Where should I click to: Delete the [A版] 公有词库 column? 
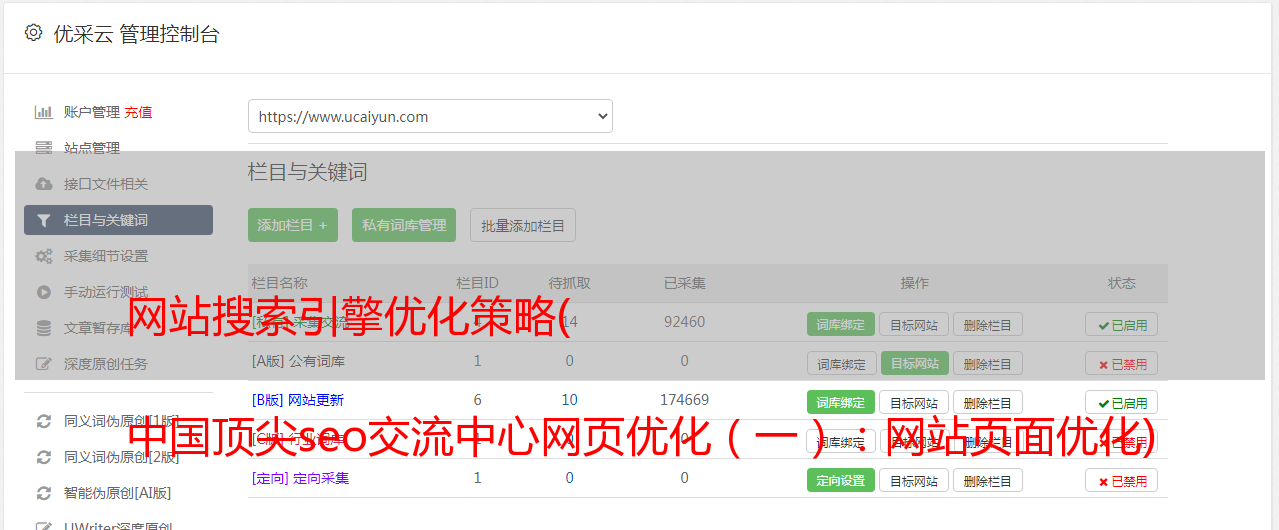(x=987, y=363)
